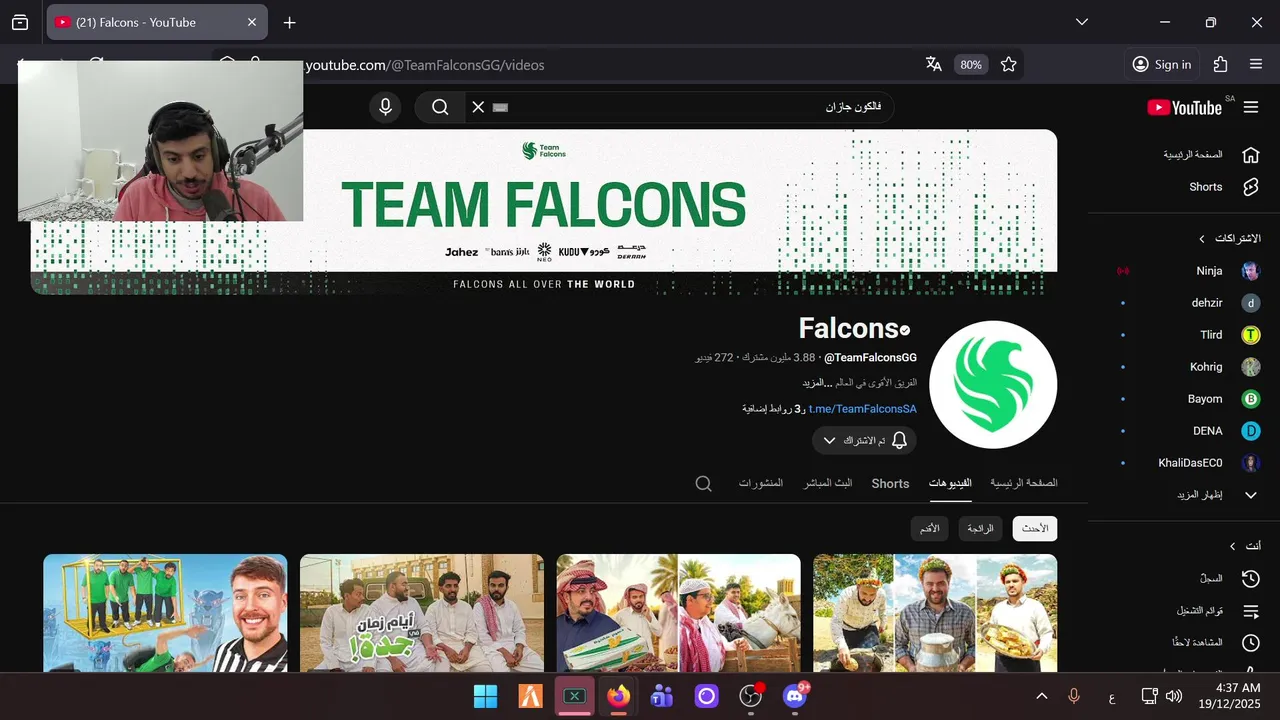This screenshot has width=1280, height=720.
Task: Click the taskbar volume speaker icon
Action: click(1174, 696)
